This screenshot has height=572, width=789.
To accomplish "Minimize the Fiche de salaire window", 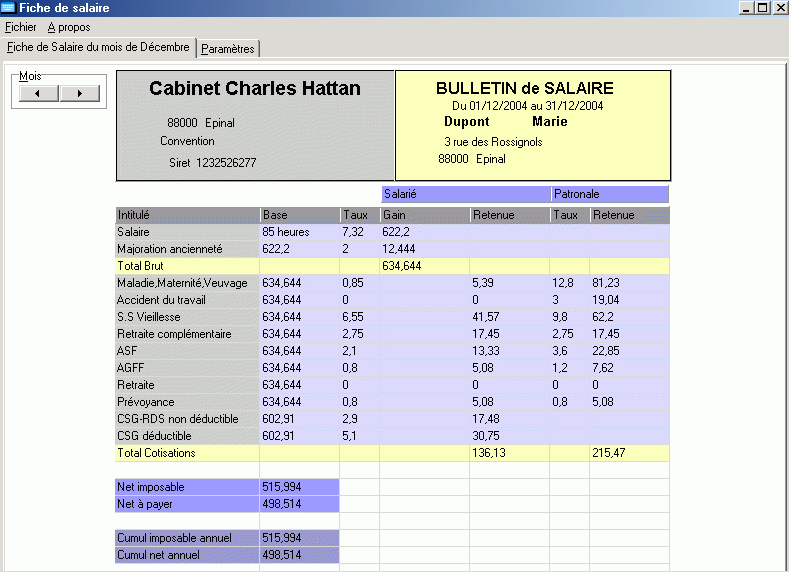I will click(746, 8).
